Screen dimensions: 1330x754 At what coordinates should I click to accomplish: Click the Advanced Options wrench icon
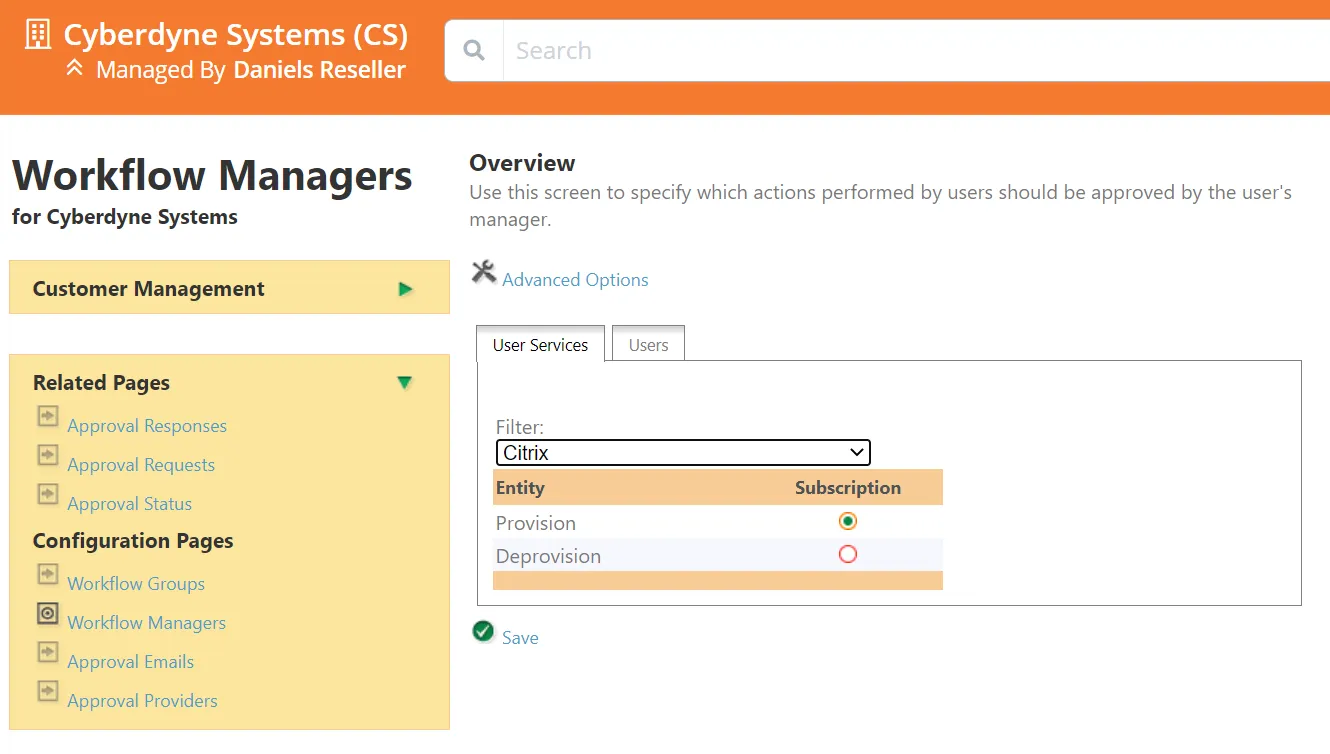[x=484, y=272]
